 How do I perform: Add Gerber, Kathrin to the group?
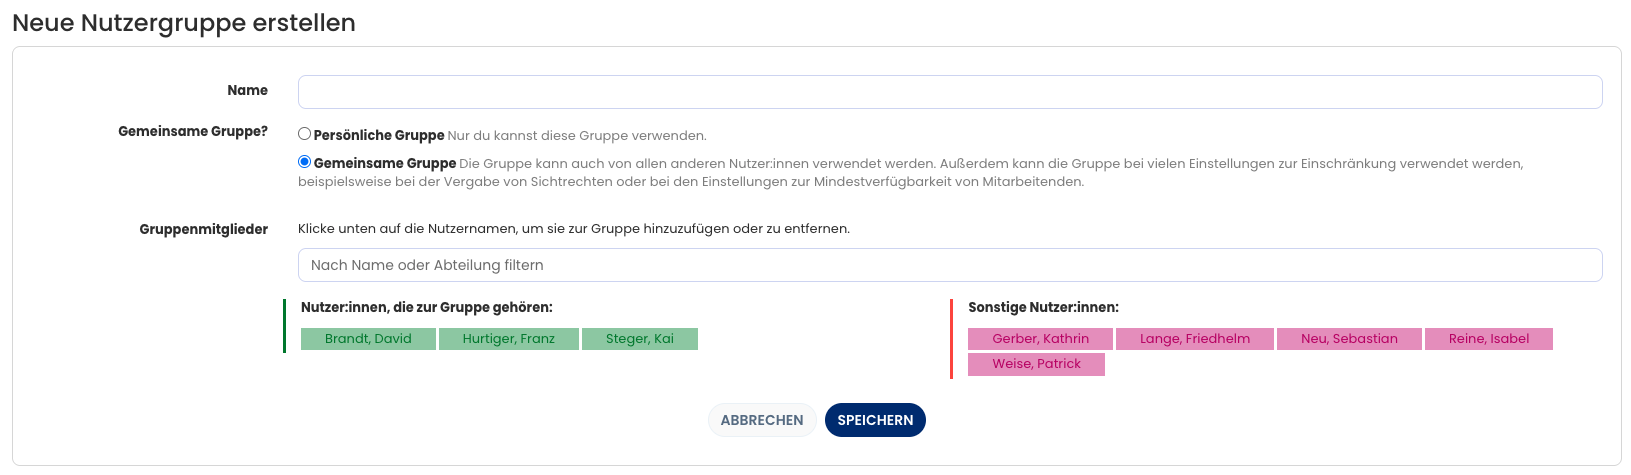[1040, 339]
